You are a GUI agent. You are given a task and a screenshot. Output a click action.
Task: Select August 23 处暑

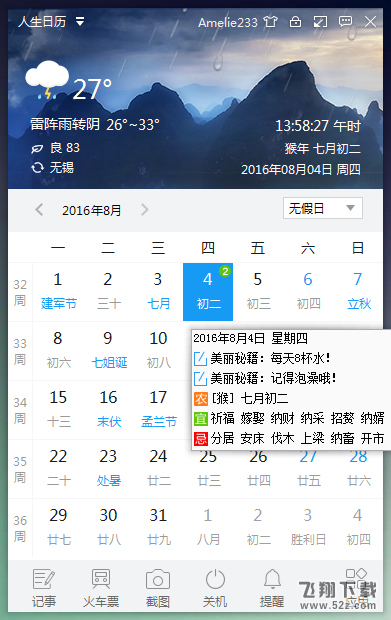[108, 469]
